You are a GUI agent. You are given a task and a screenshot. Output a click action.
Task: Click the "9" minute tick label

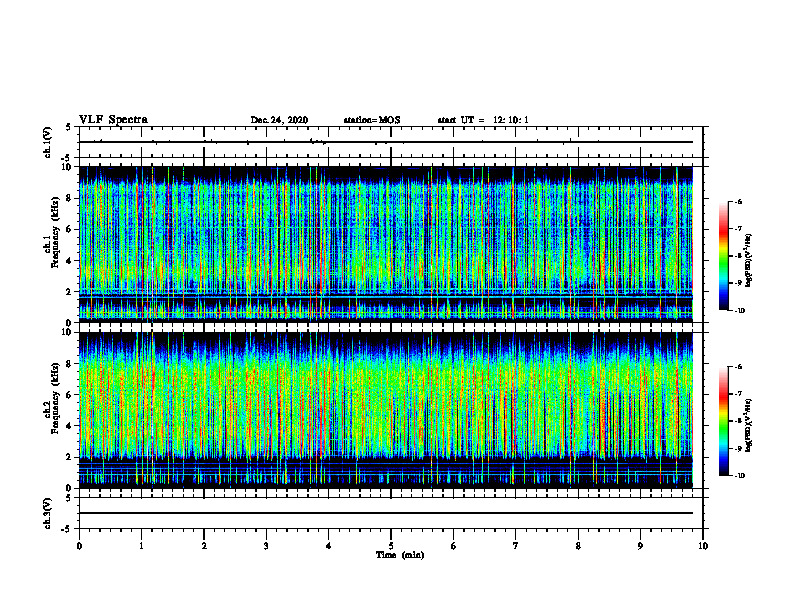(x=640, y=546)
